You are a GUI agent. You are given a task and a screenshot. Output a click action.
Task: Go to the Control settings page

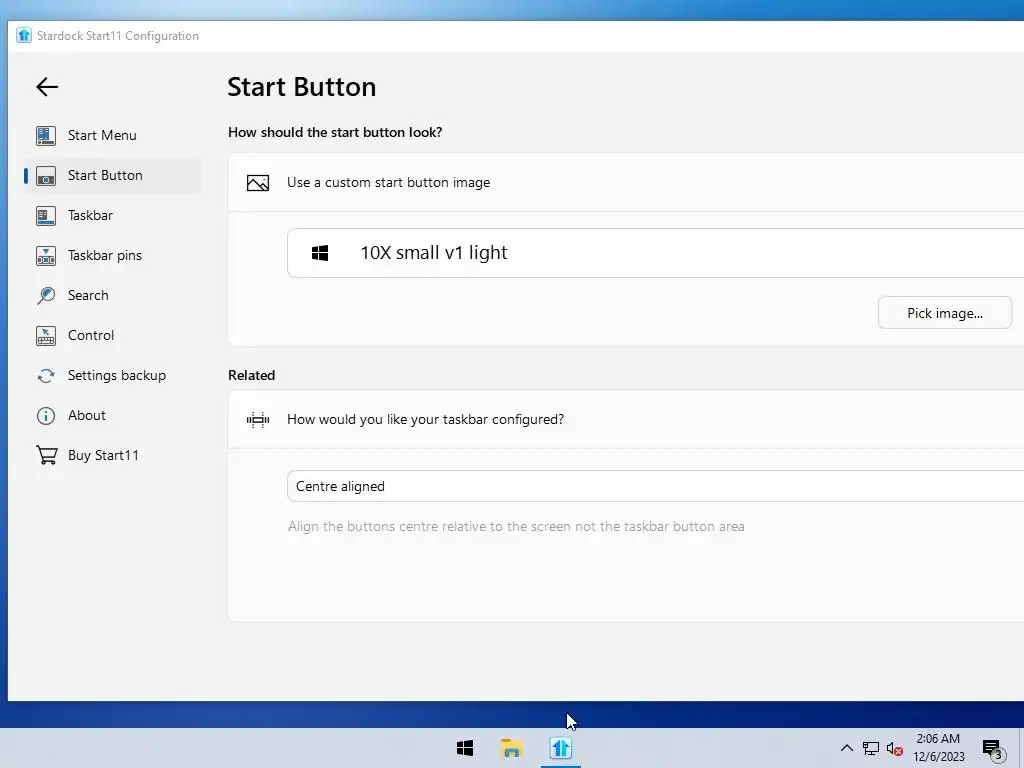tap(112, 335)
